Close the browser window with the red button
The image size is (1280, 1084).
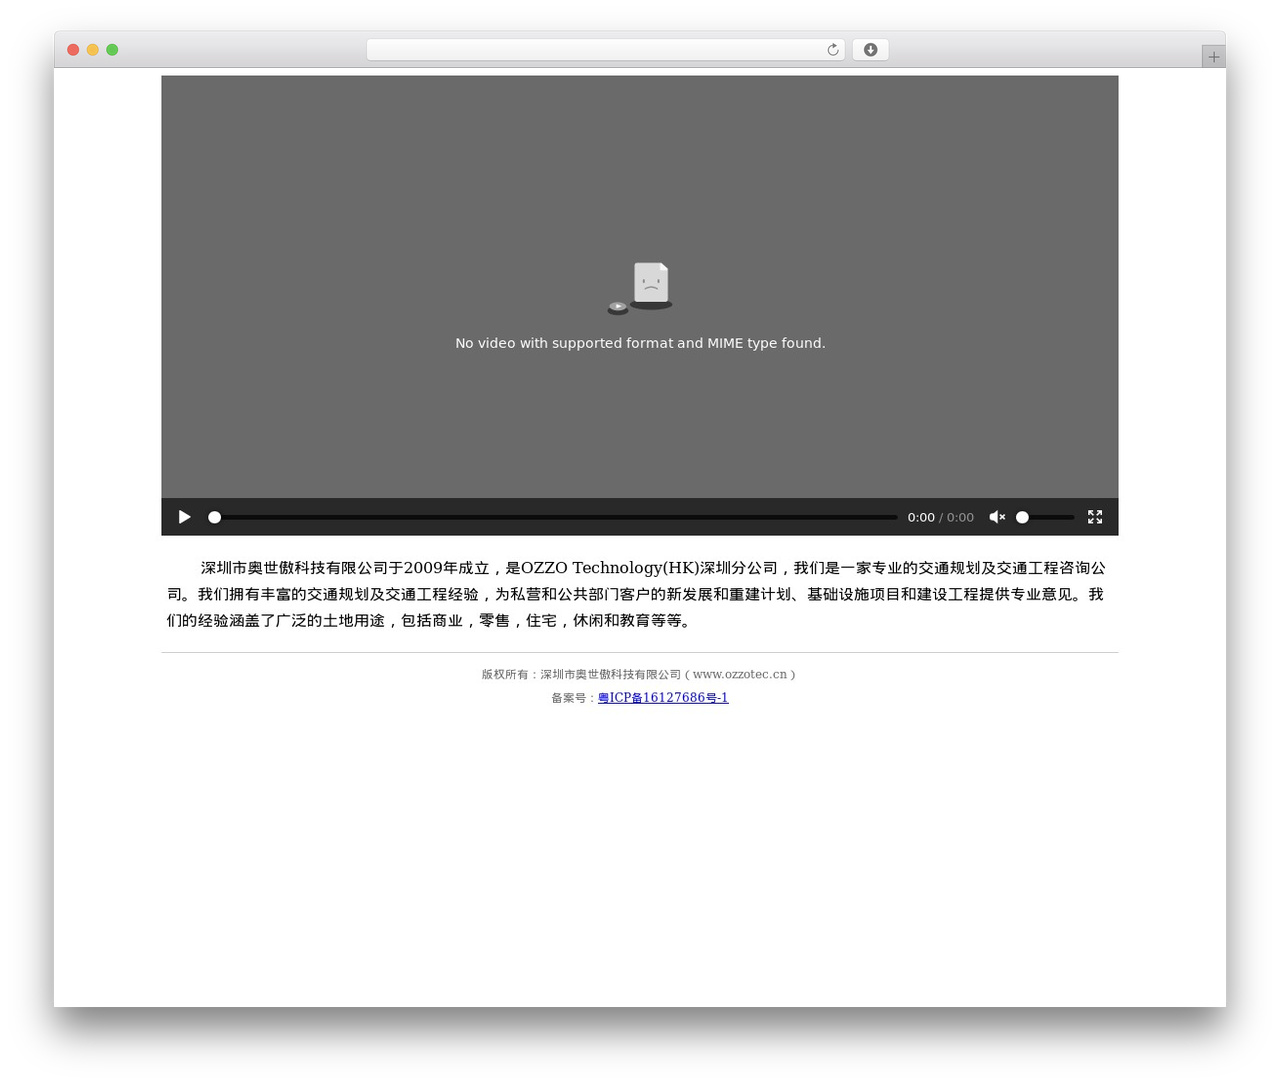[73, 50]
